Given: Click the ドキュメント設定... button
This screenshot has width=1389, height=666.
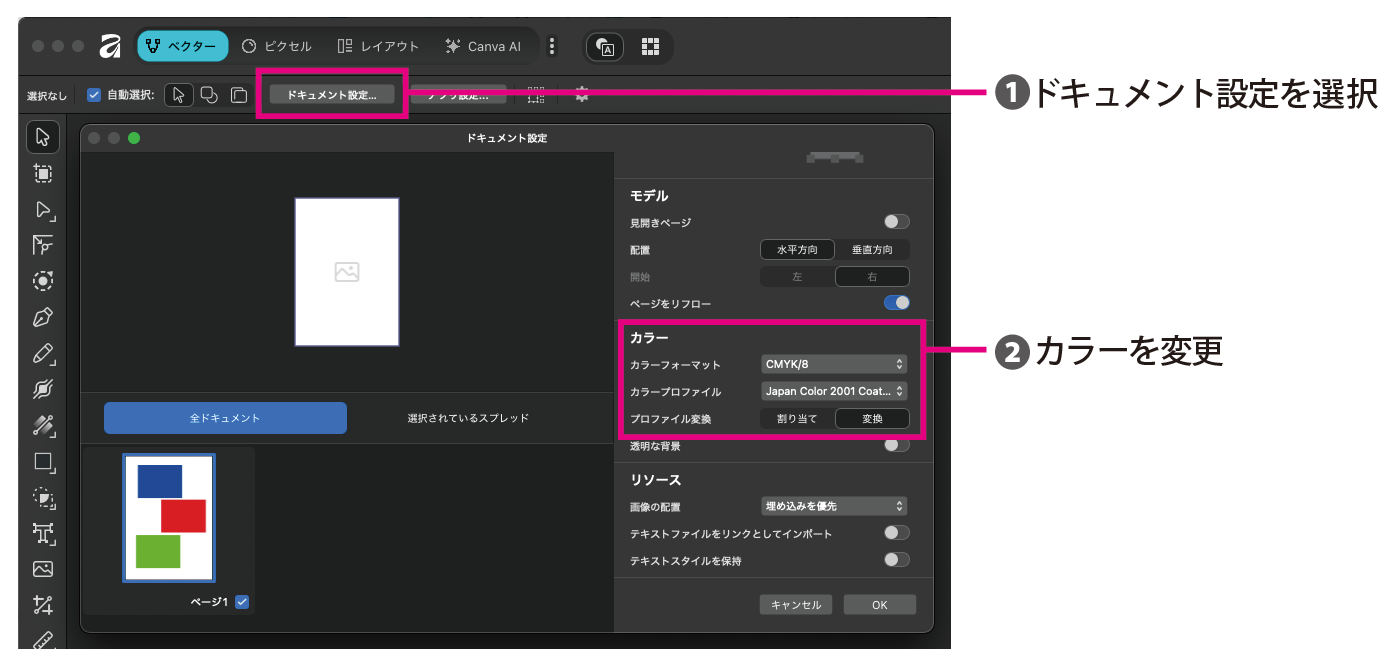Looking at the screenshot, I should 331,95.
